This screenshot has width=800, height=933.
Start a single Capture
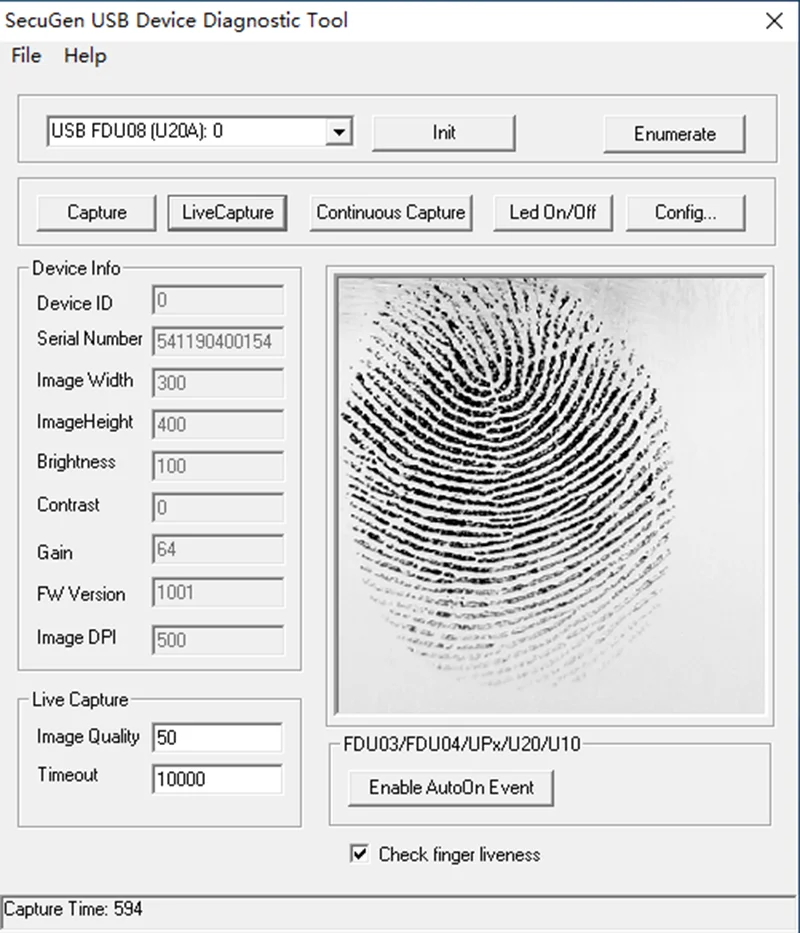click(95, 212)
